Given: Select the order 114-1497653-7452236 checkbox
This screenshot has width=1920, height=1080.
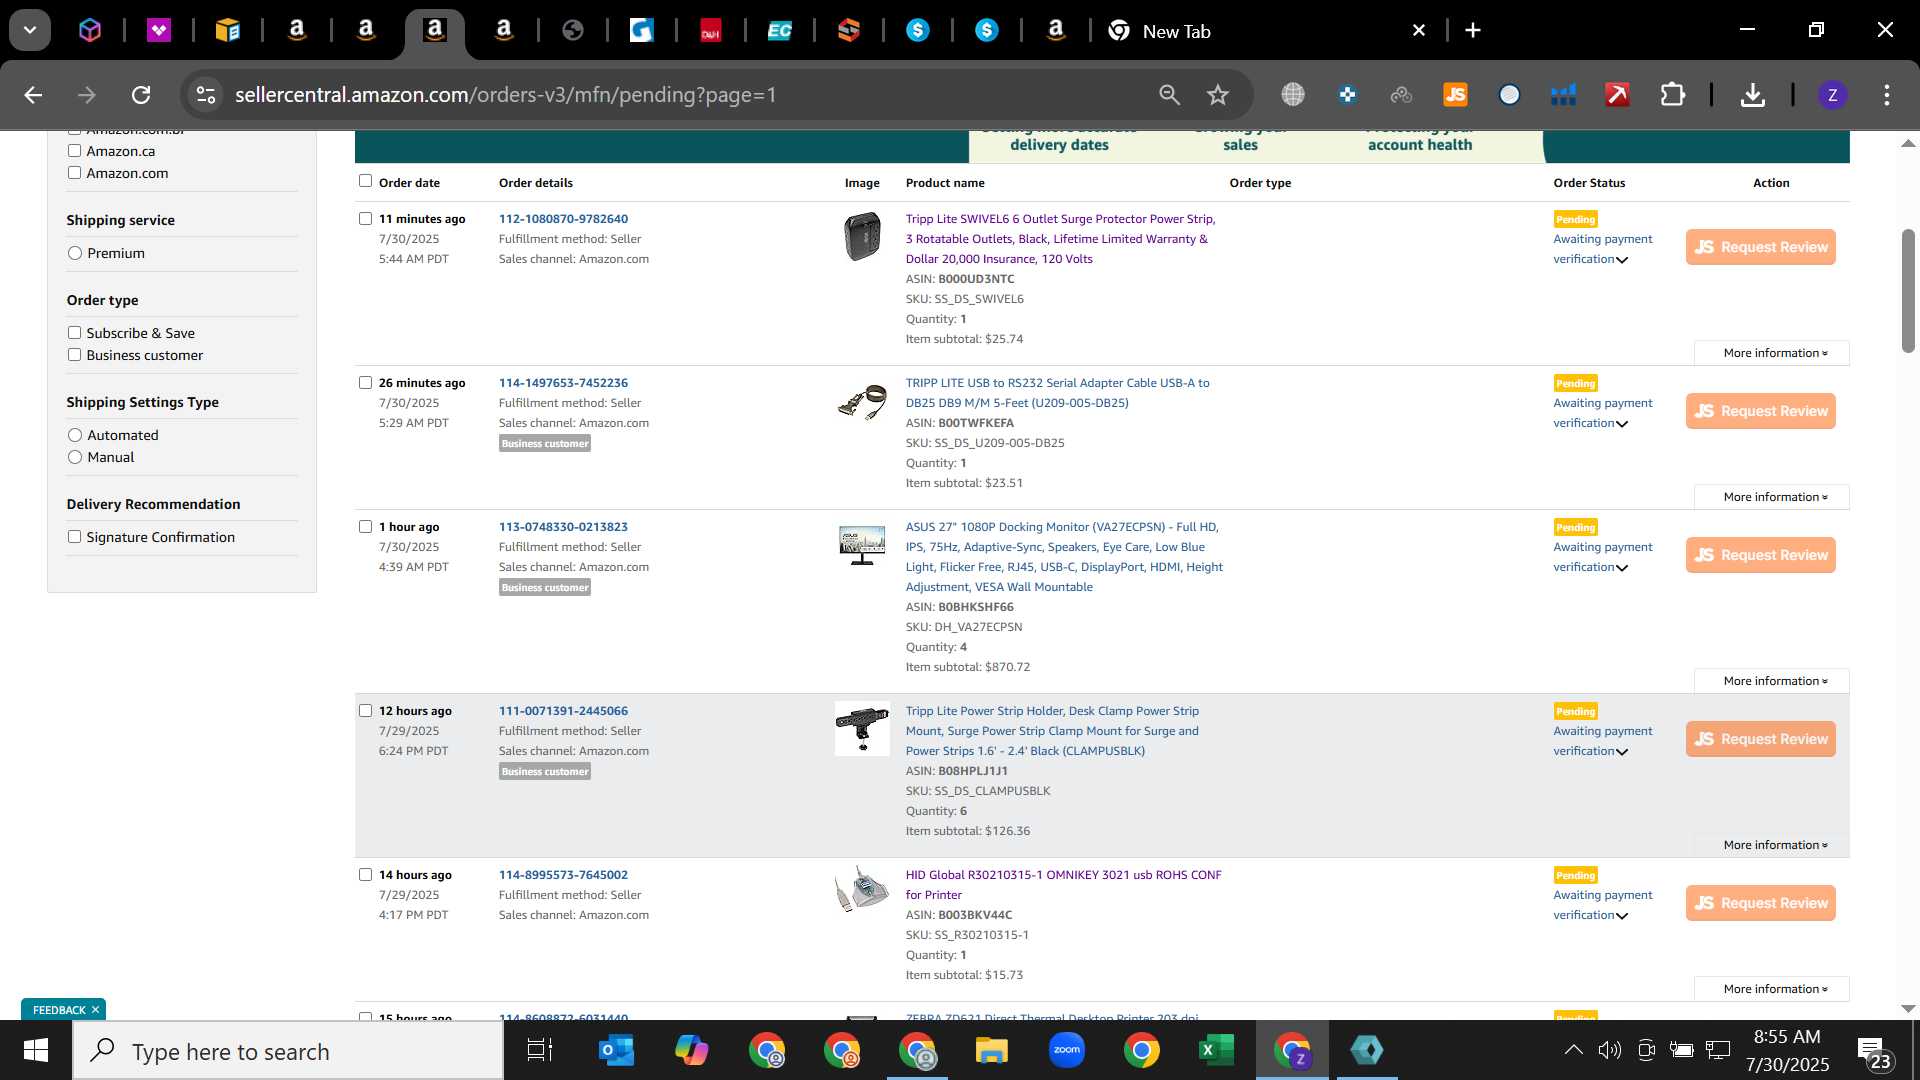Looking at the screenshot, I should 365,383.
